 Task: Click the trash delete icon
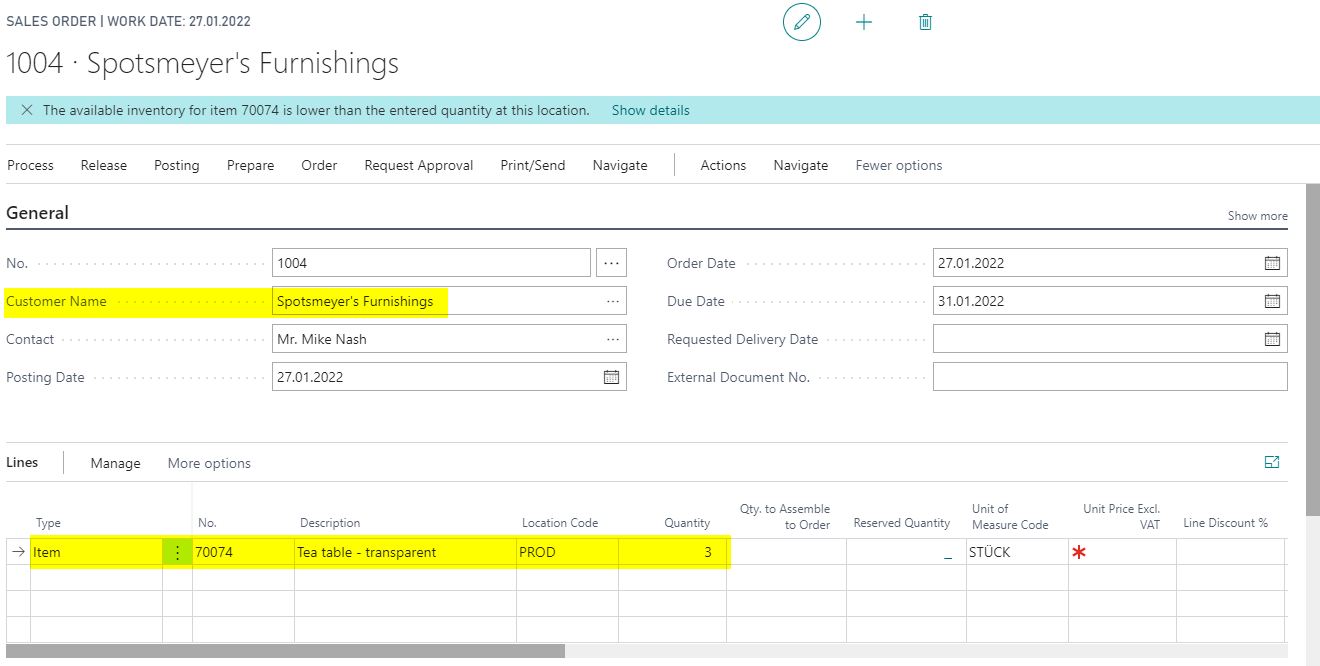pos(926,22)
